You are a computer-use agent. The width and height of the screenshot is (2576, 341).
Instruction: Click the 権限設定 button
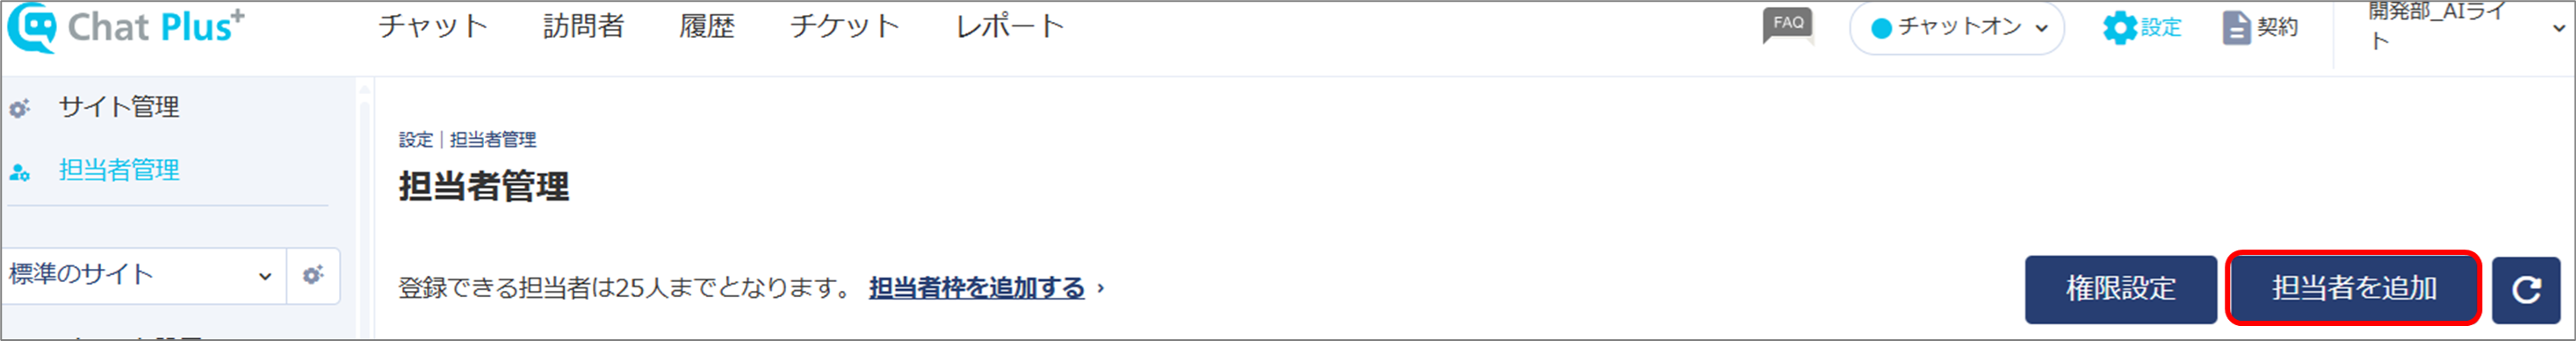pos(2121,289)
